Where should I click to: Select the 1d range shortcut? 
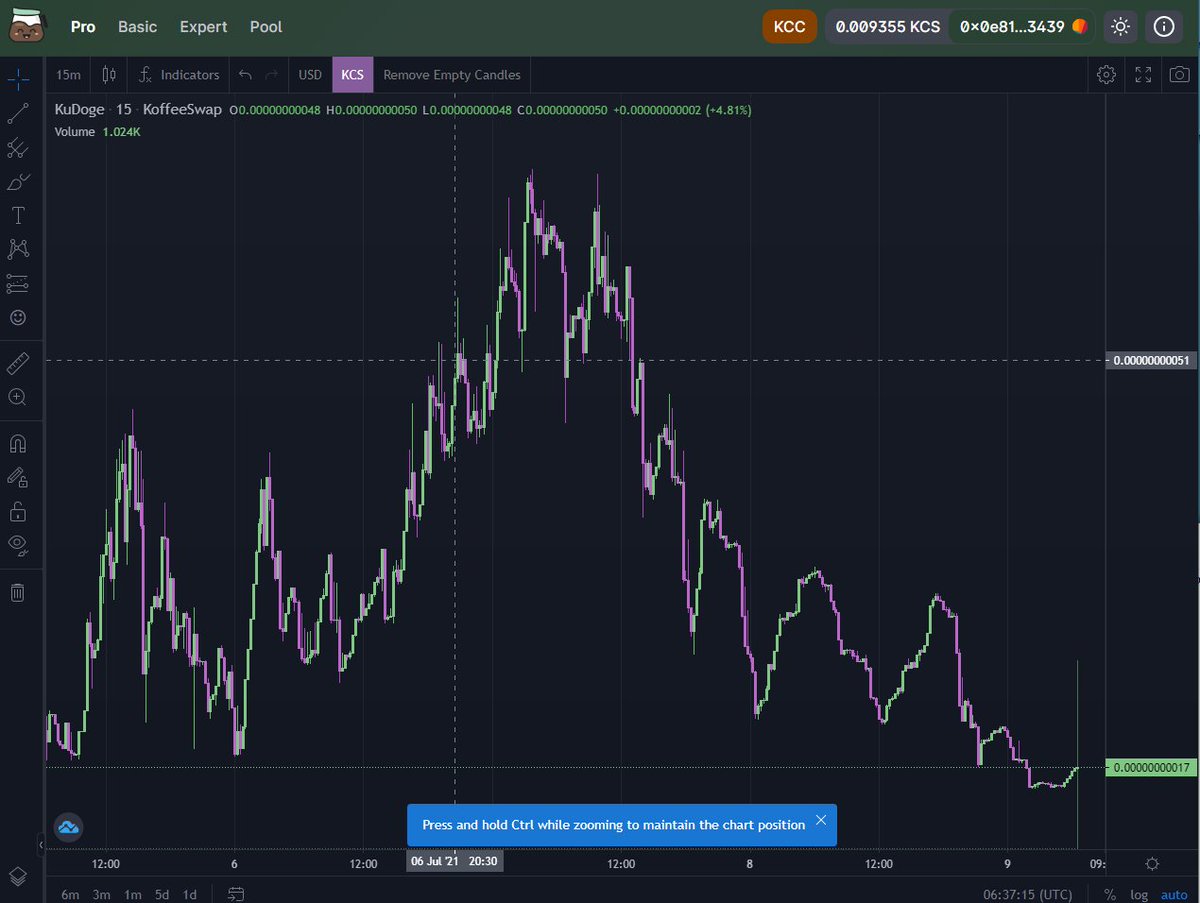click(x=189, y=894)
